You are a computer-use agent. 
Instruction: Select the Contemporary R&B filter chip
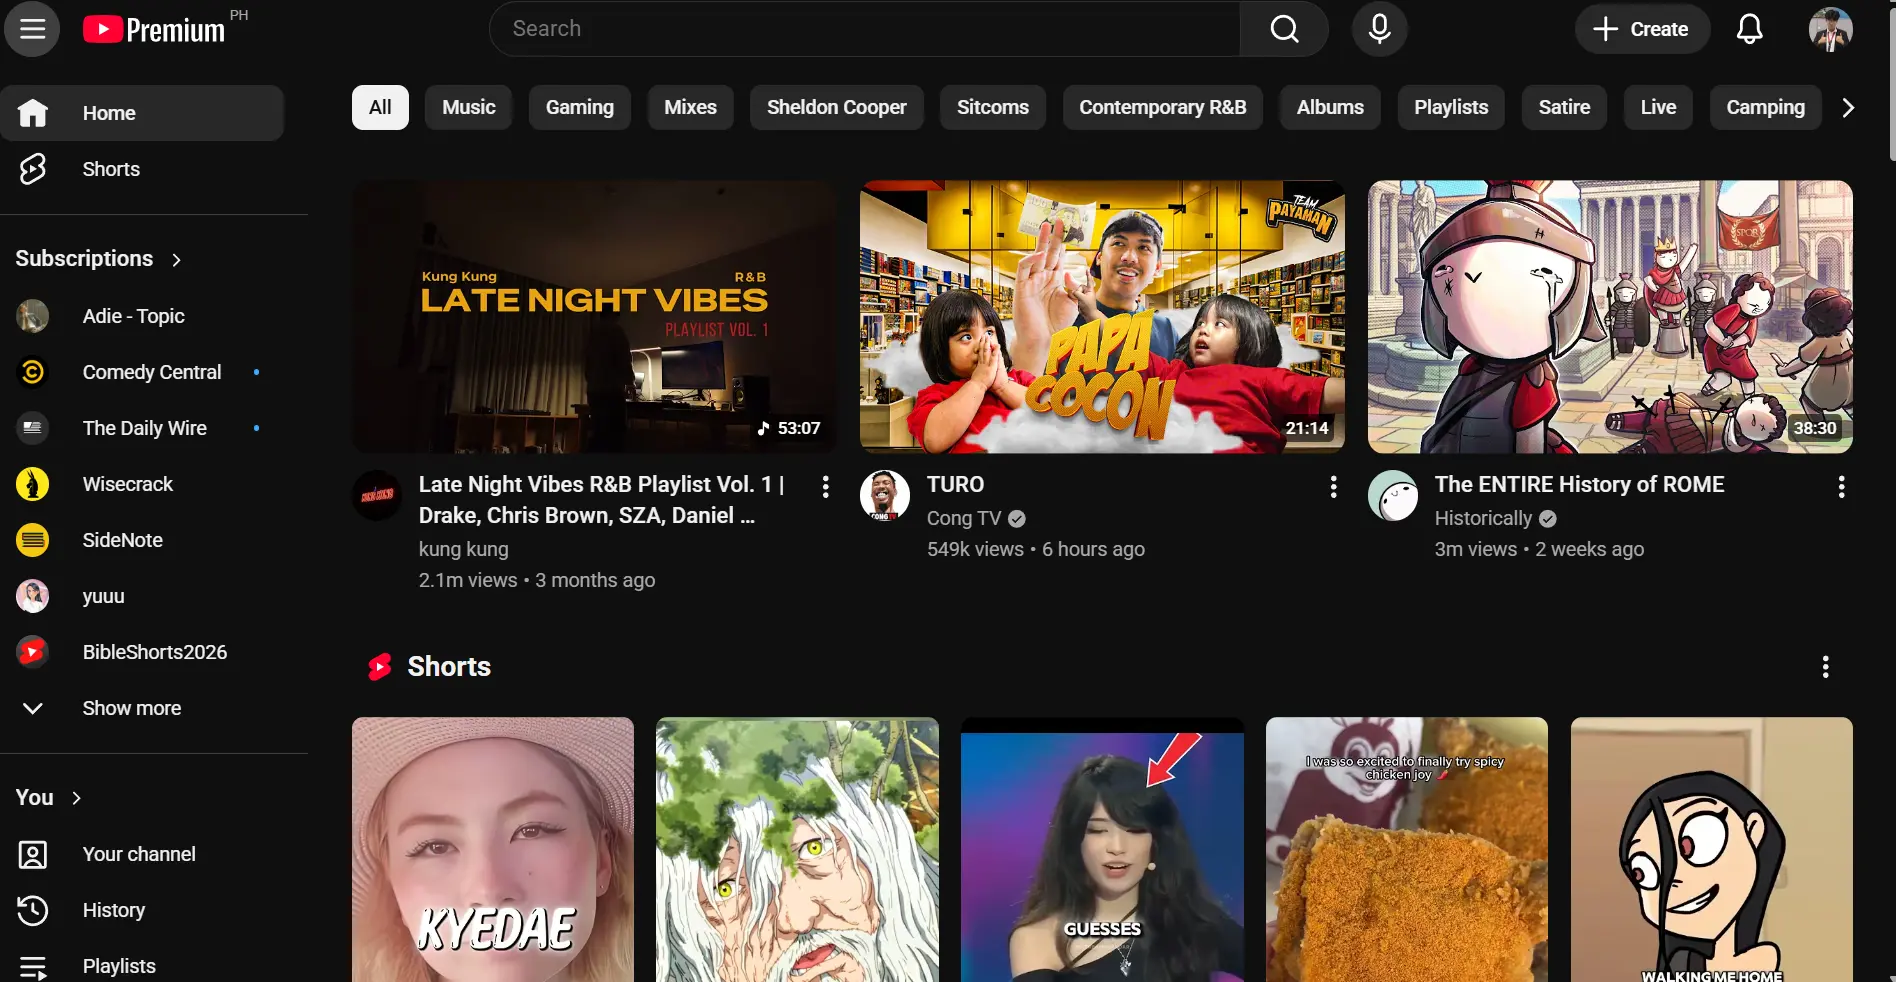(1163, 107)
